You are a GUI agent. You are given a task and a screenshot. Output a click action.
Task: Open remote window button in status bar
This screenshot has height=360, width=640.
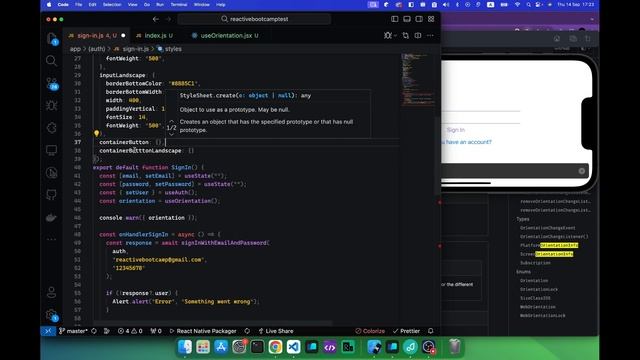point(48,331)
